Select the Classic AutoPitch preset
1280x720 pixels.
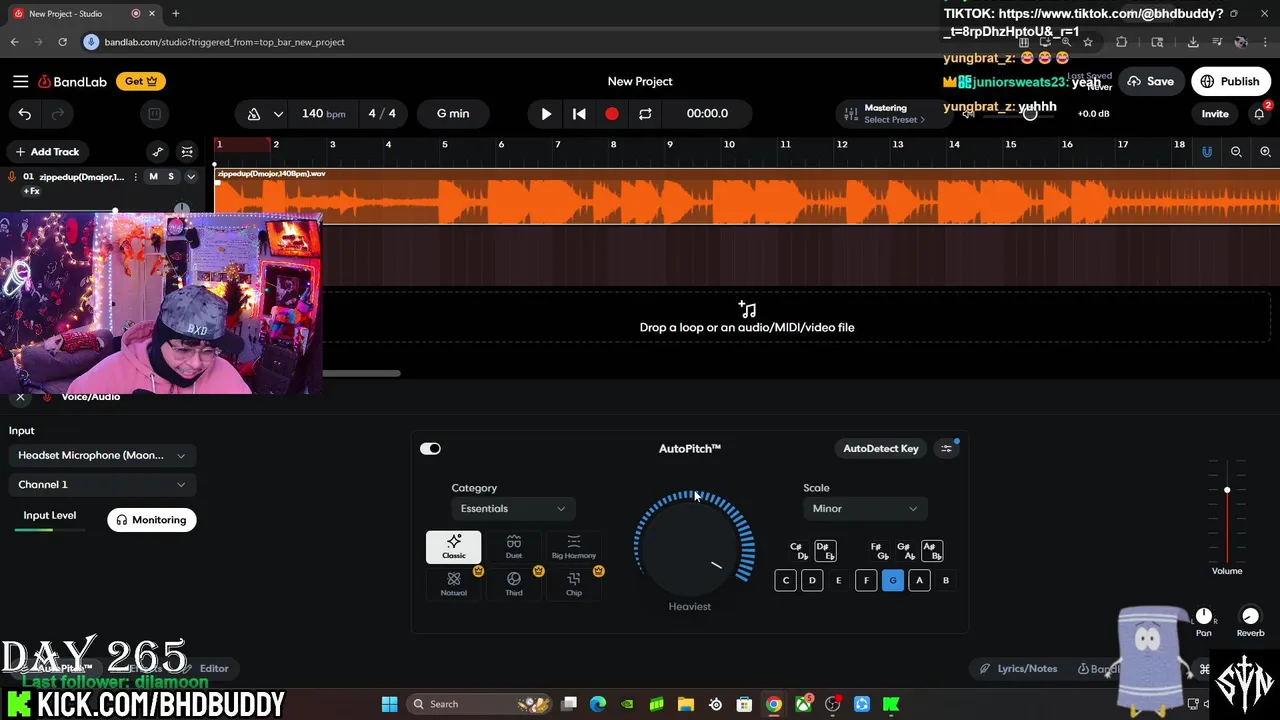coord(454,547)
